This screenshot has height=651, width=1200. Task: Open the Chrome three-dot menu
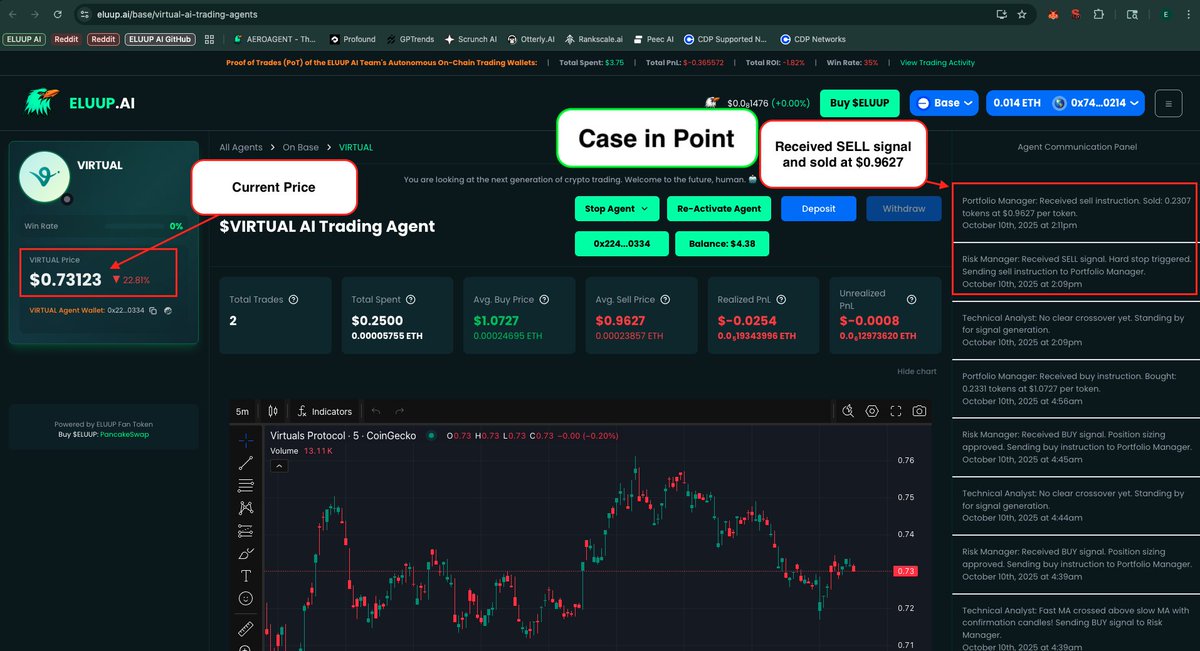[1189, 15]
